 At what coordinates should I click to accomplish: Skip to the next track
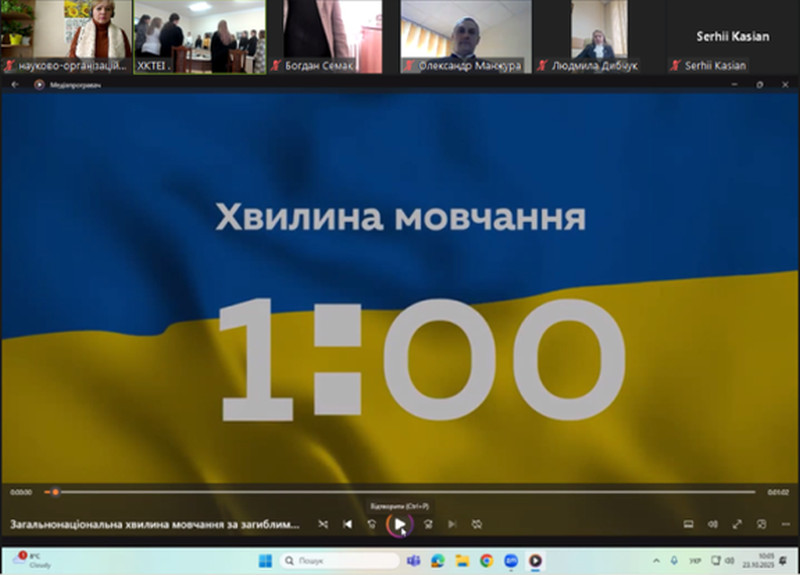click(452, 524)
